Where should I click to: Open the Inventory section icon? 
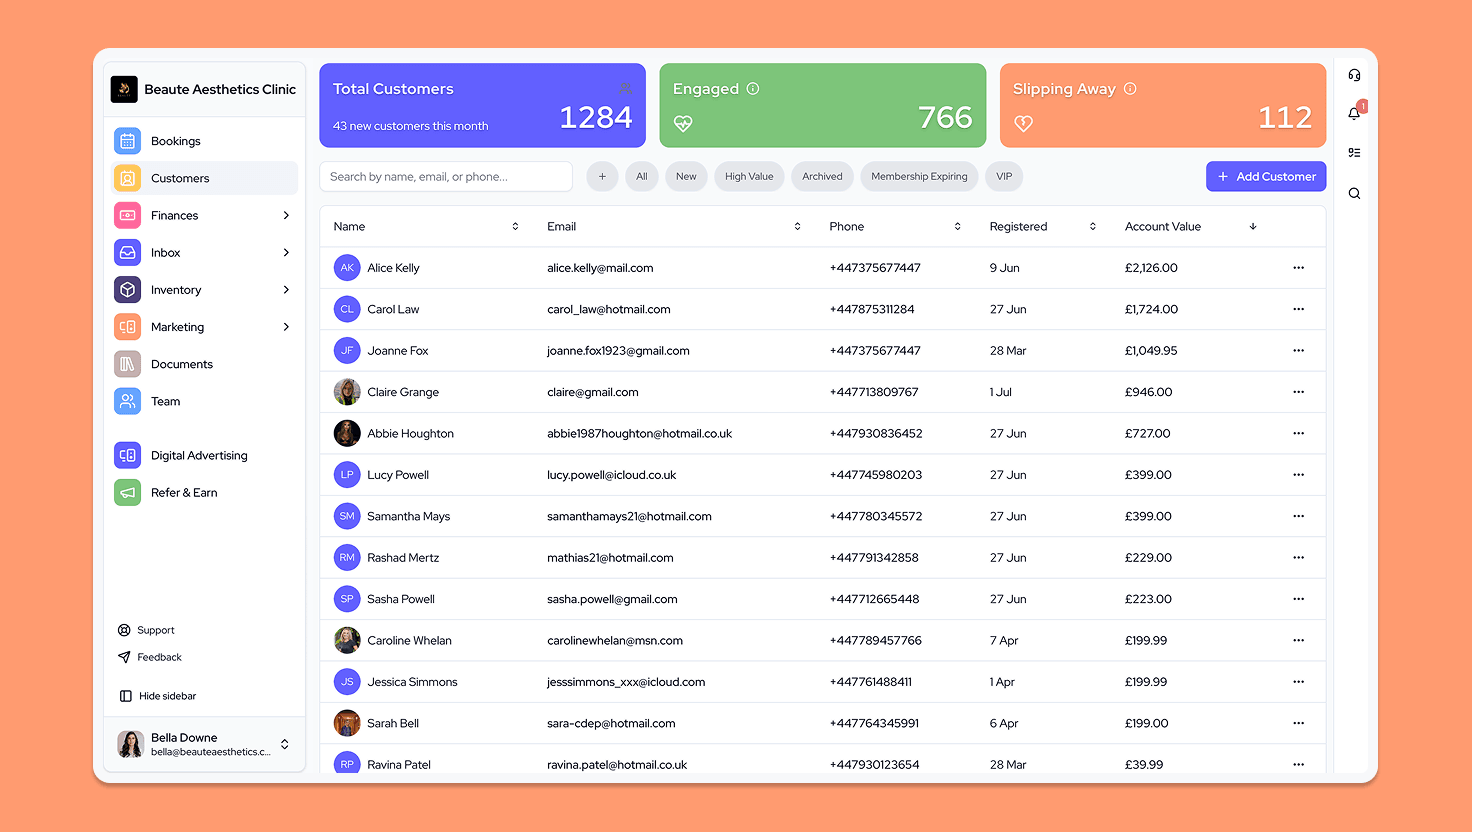[127, 289]
